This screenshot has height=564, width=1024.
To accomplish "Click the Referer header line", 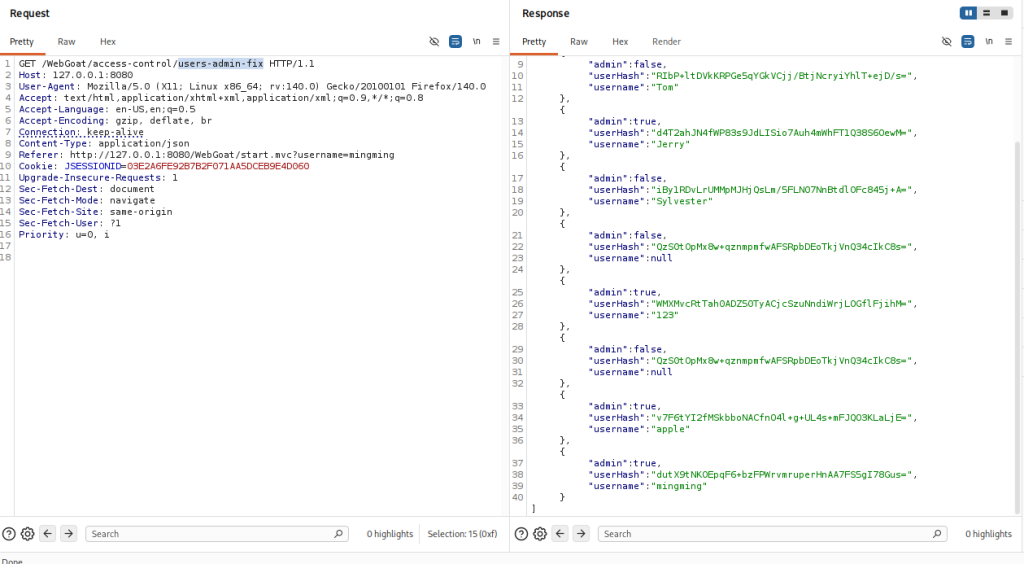I will [206, 155].
